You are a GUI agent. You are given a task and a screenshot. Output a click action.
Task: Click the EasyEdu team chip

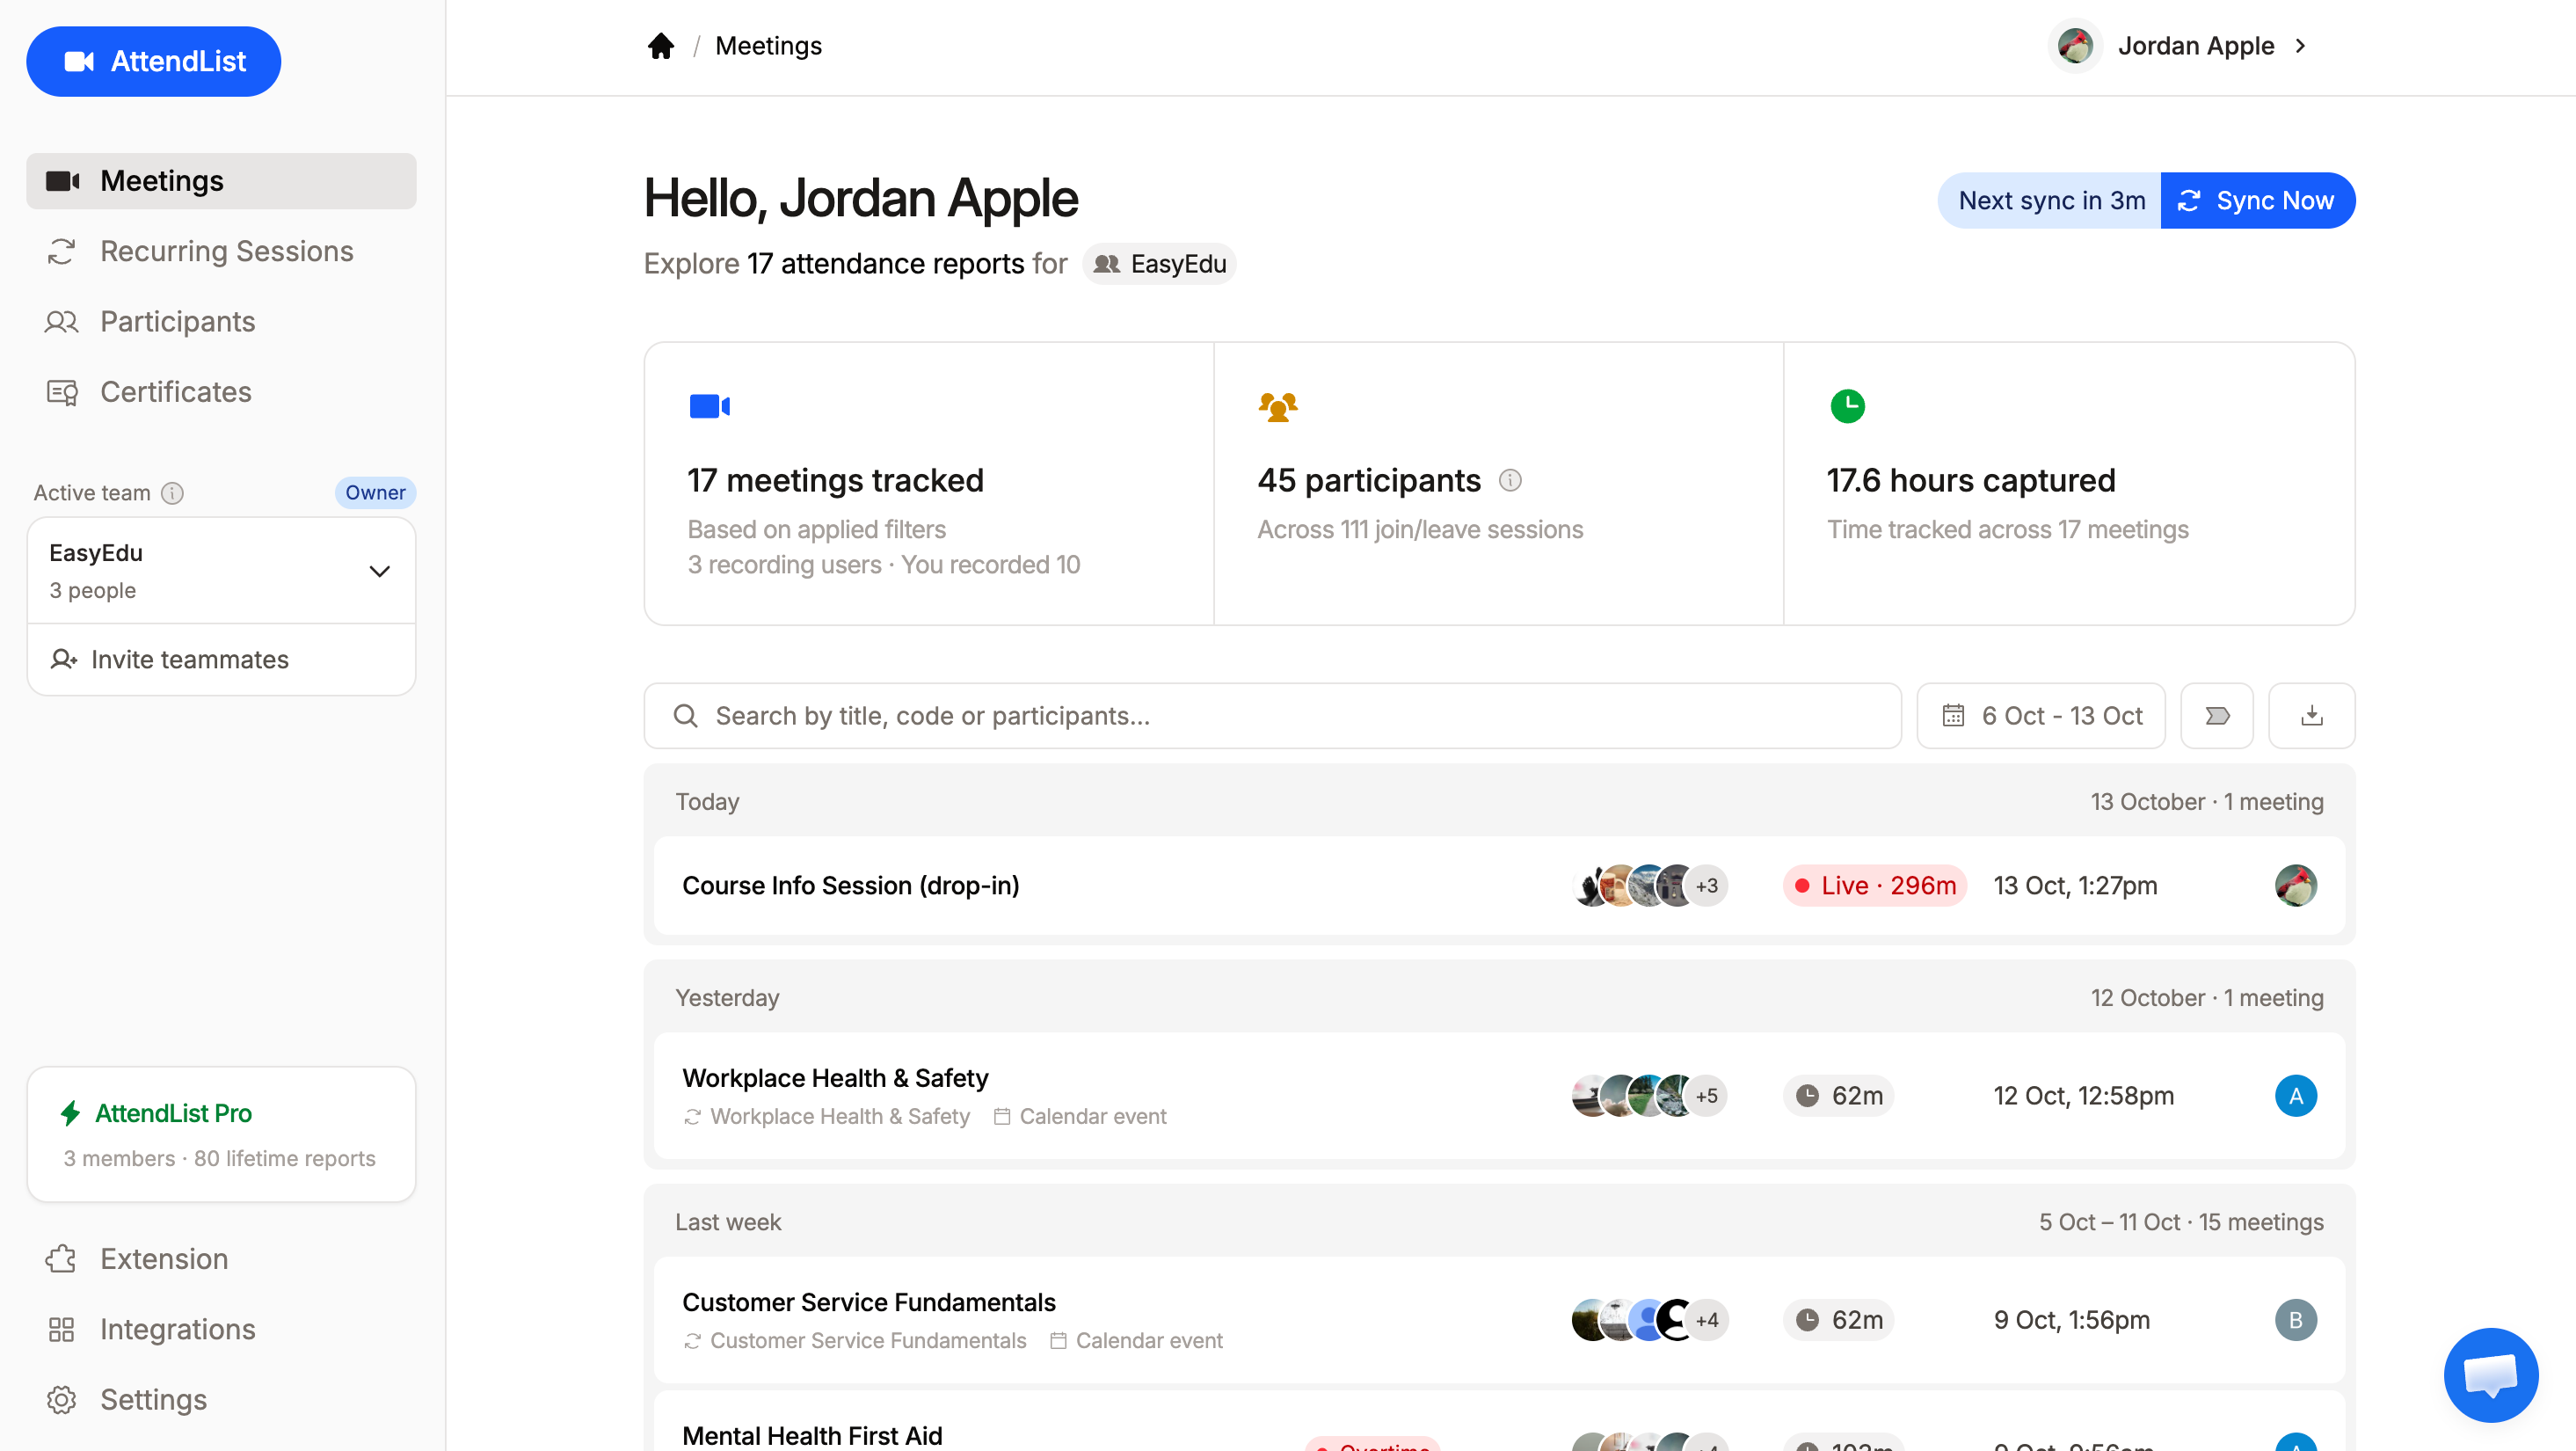(1159, 264)
